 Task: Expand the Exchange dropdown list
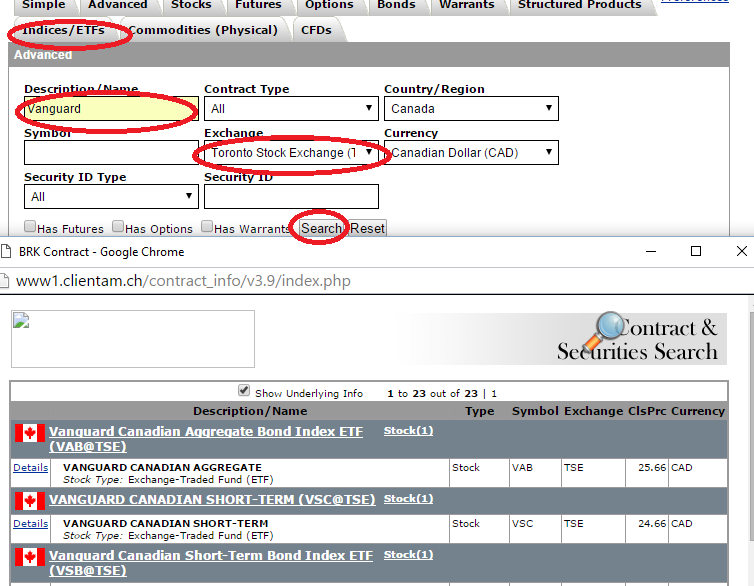point(290,153)
